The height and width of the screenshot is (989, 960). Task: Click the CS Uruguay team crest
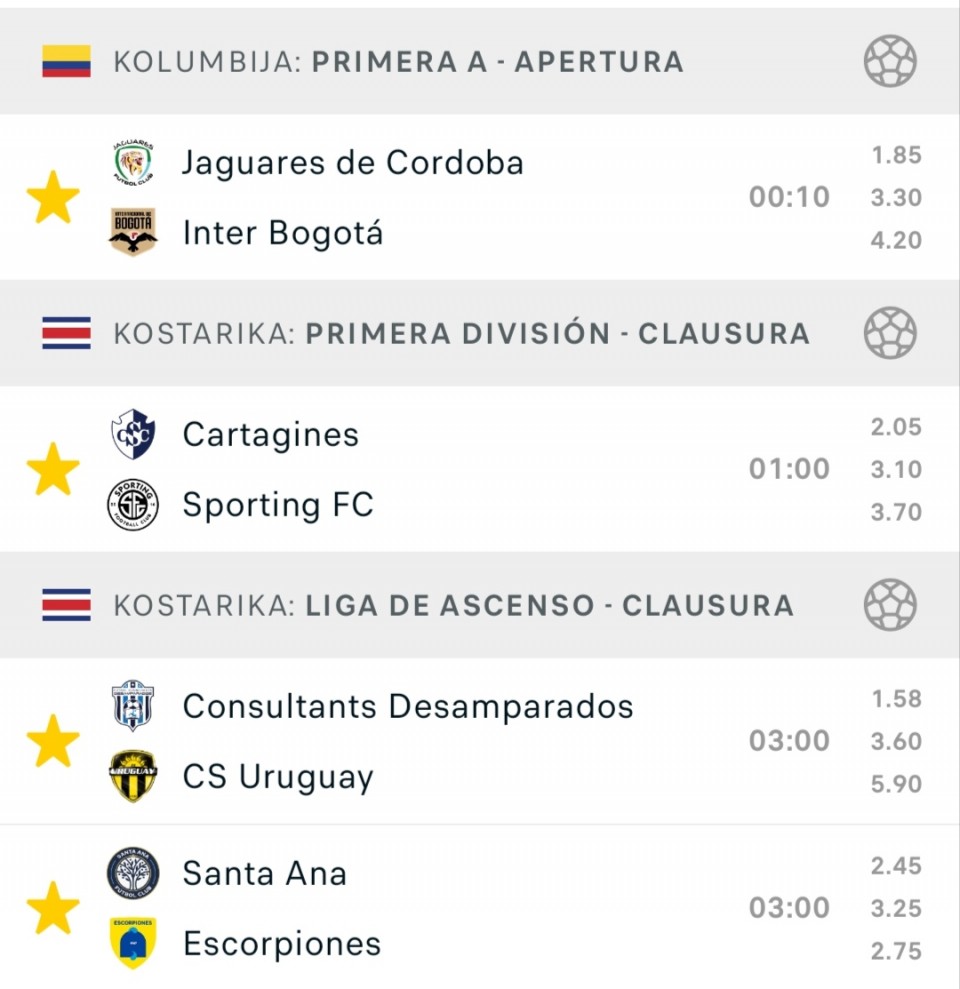pyautogui.click(x=133, y=777)
